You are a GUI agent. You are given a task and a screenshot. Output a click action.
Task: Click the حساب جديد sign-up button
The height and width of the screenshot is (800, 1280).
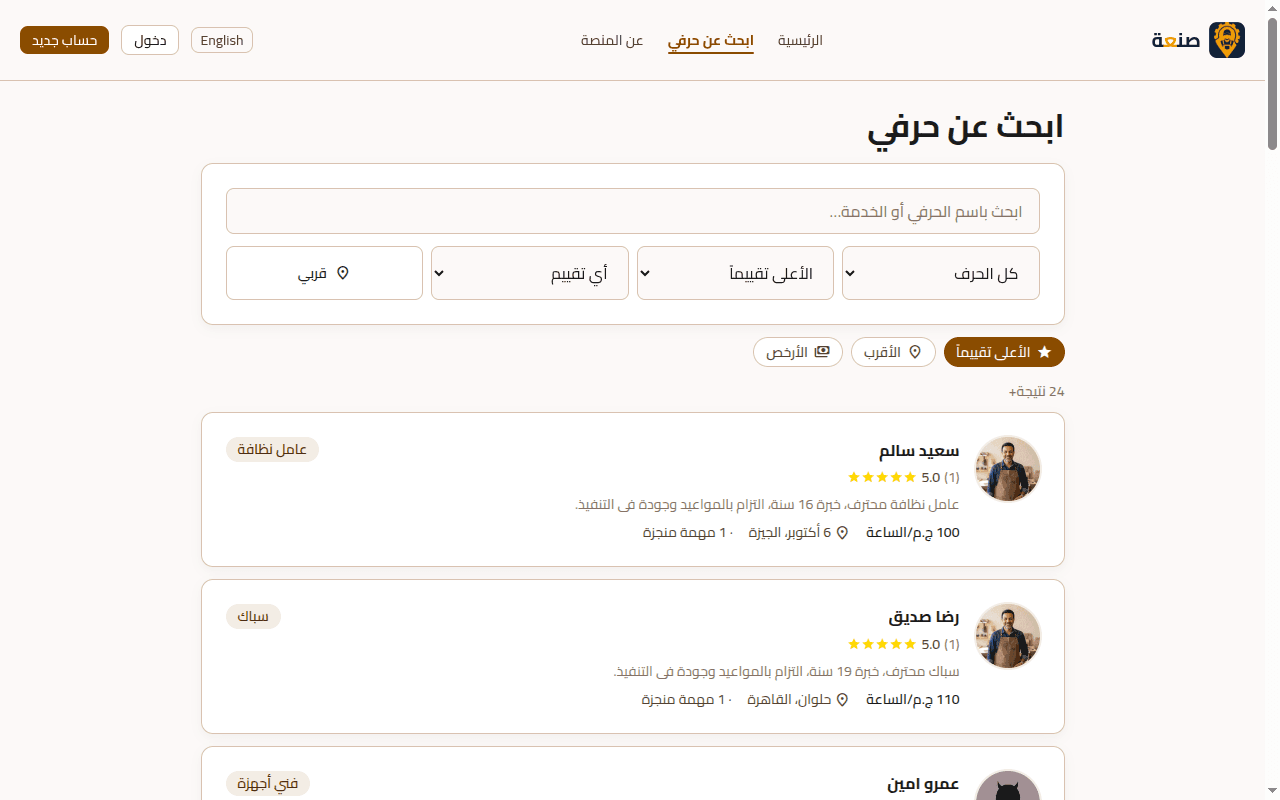(x=64, y=40)
